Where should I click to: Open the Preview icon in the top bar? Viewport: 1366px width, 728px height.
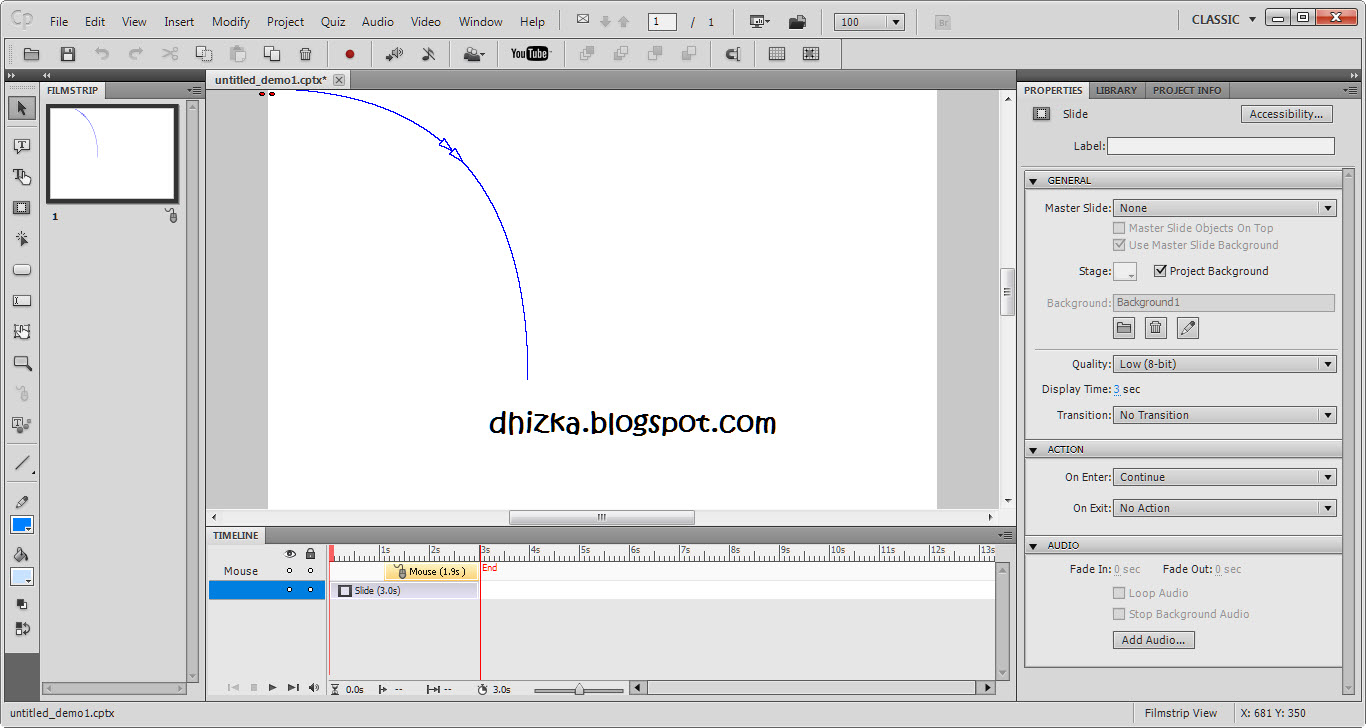(759, 21)
